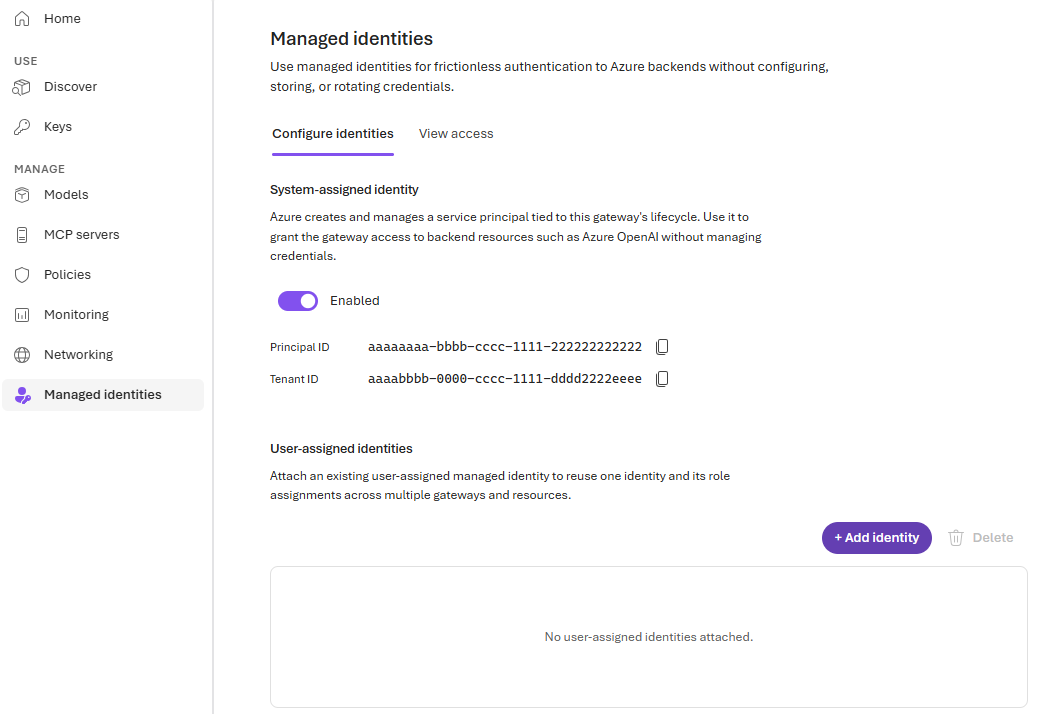Click the Monitoring chart icon
The width and height of the screenshot is (1038, 714).
[x=22, y=315]
